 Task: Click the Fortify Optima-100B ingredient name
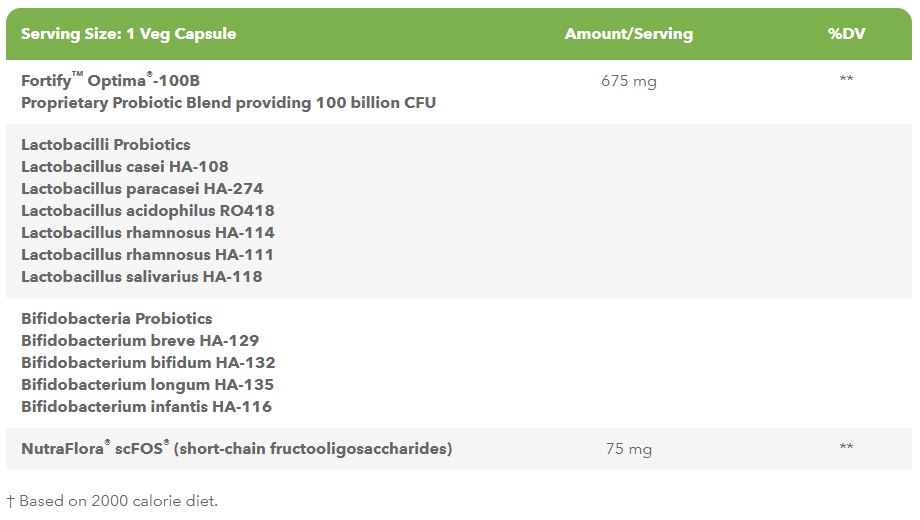tap(118, 80)
